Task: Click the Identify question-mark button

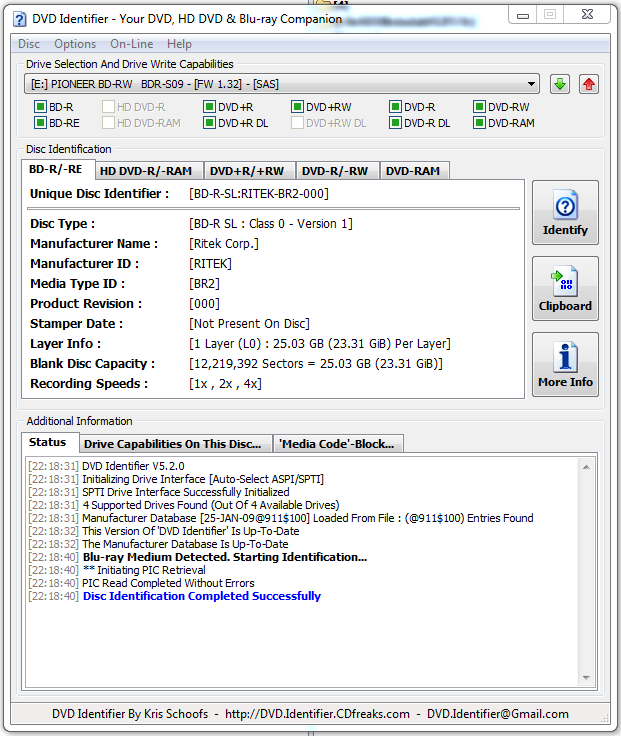Action: pos(565,213)
